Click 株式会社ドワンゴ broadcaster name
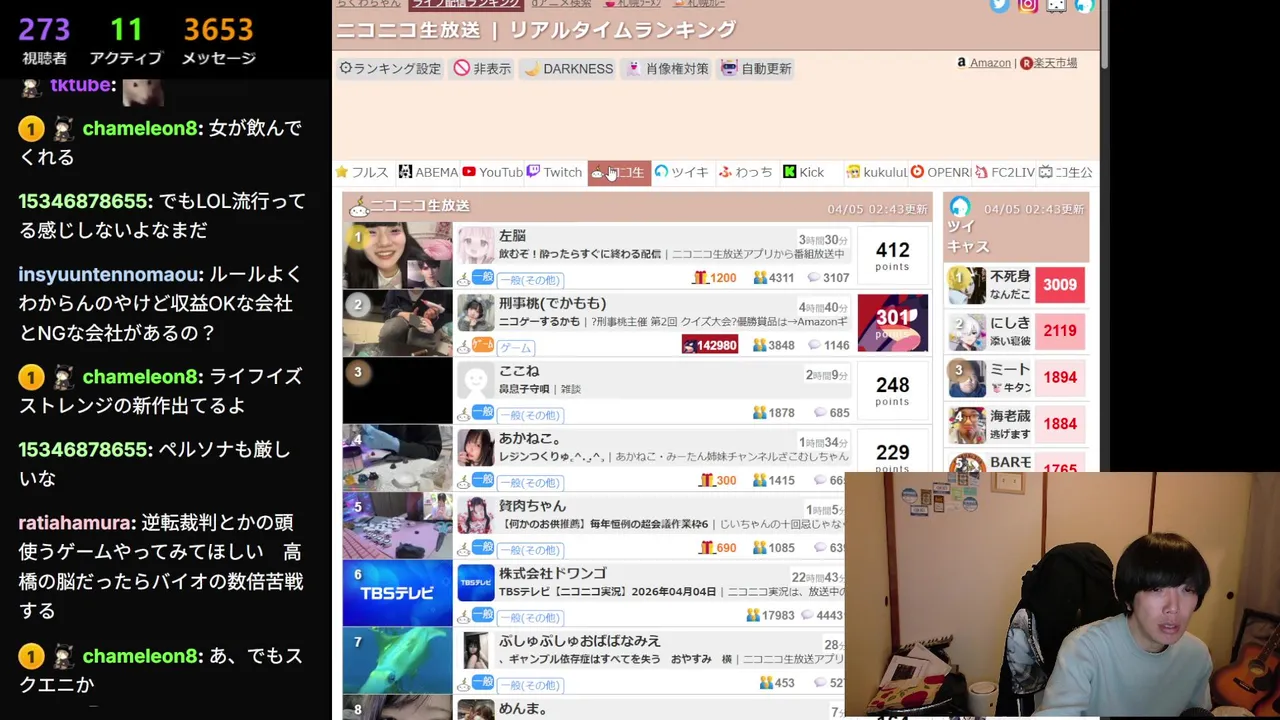The image size is (1280, 720). click(553, 573)
